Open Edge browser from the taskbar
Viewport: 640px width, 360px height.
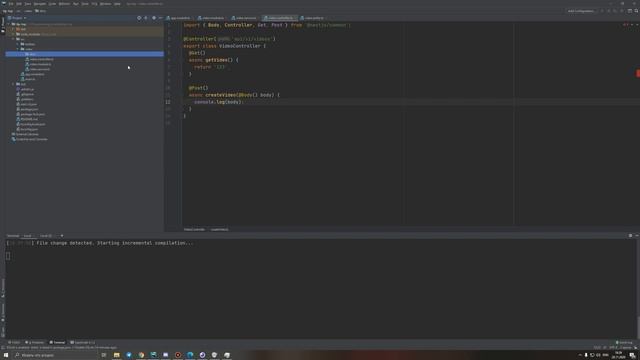pyautogui.click(x=190, y=355)
